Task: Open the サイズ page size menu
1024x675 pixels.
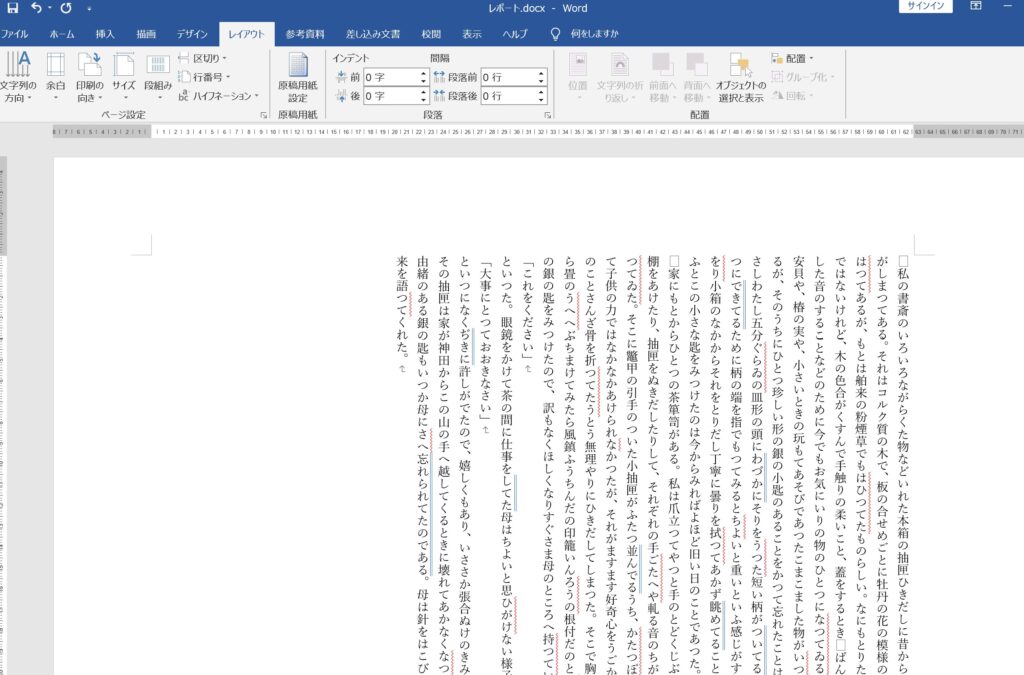Action: pyautogui.click(x=123, y=77)
